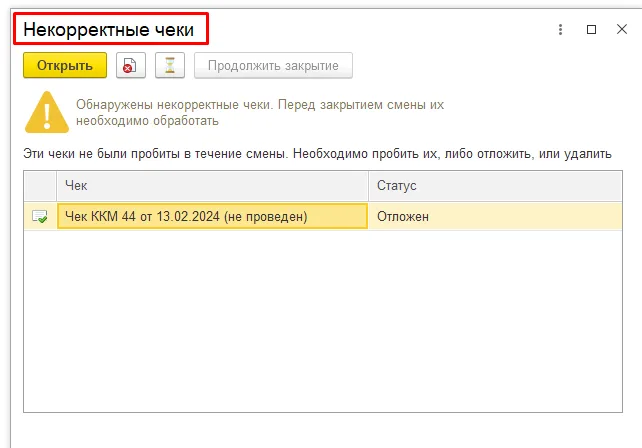Maximize the Некорректные чеки window
The image size is (642, 448).
[x=591, y=29]
